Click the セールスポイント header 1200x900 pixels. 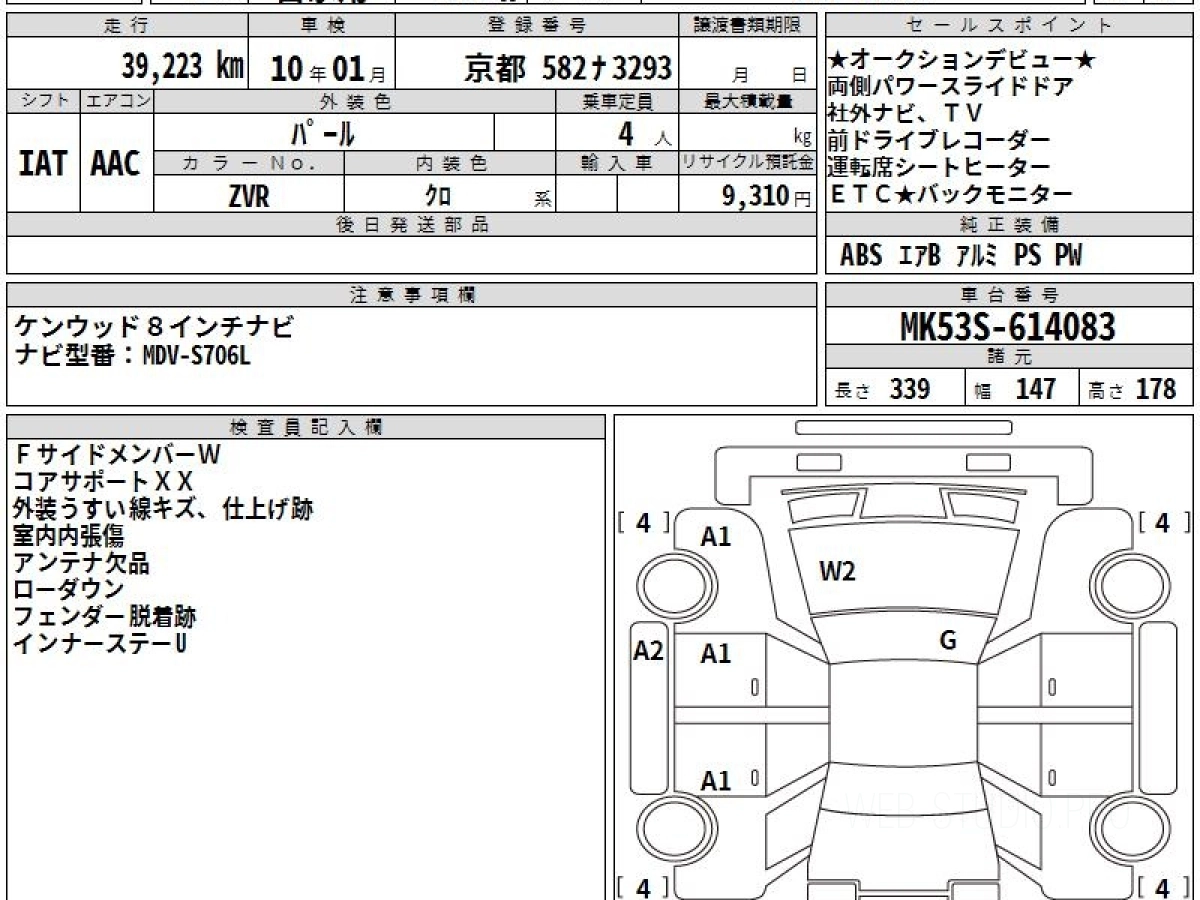(x=1010, y=25)
